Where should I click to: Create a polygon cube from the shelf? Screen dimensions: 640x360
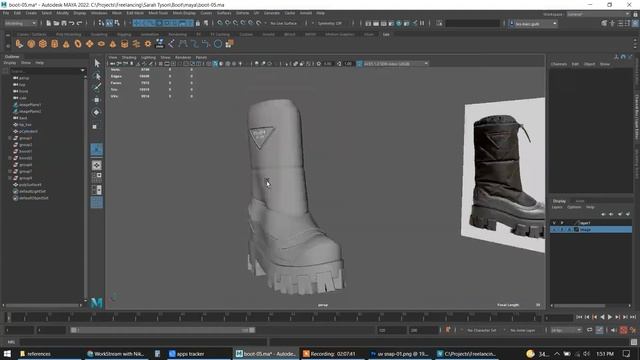coord(42,44)
